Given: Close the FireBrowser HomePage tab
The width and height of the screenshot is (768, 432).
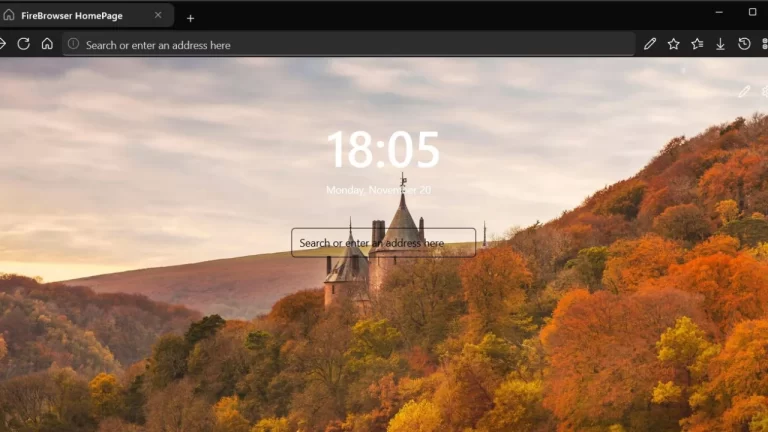Looking at the screenshot, I should [158, 15].
